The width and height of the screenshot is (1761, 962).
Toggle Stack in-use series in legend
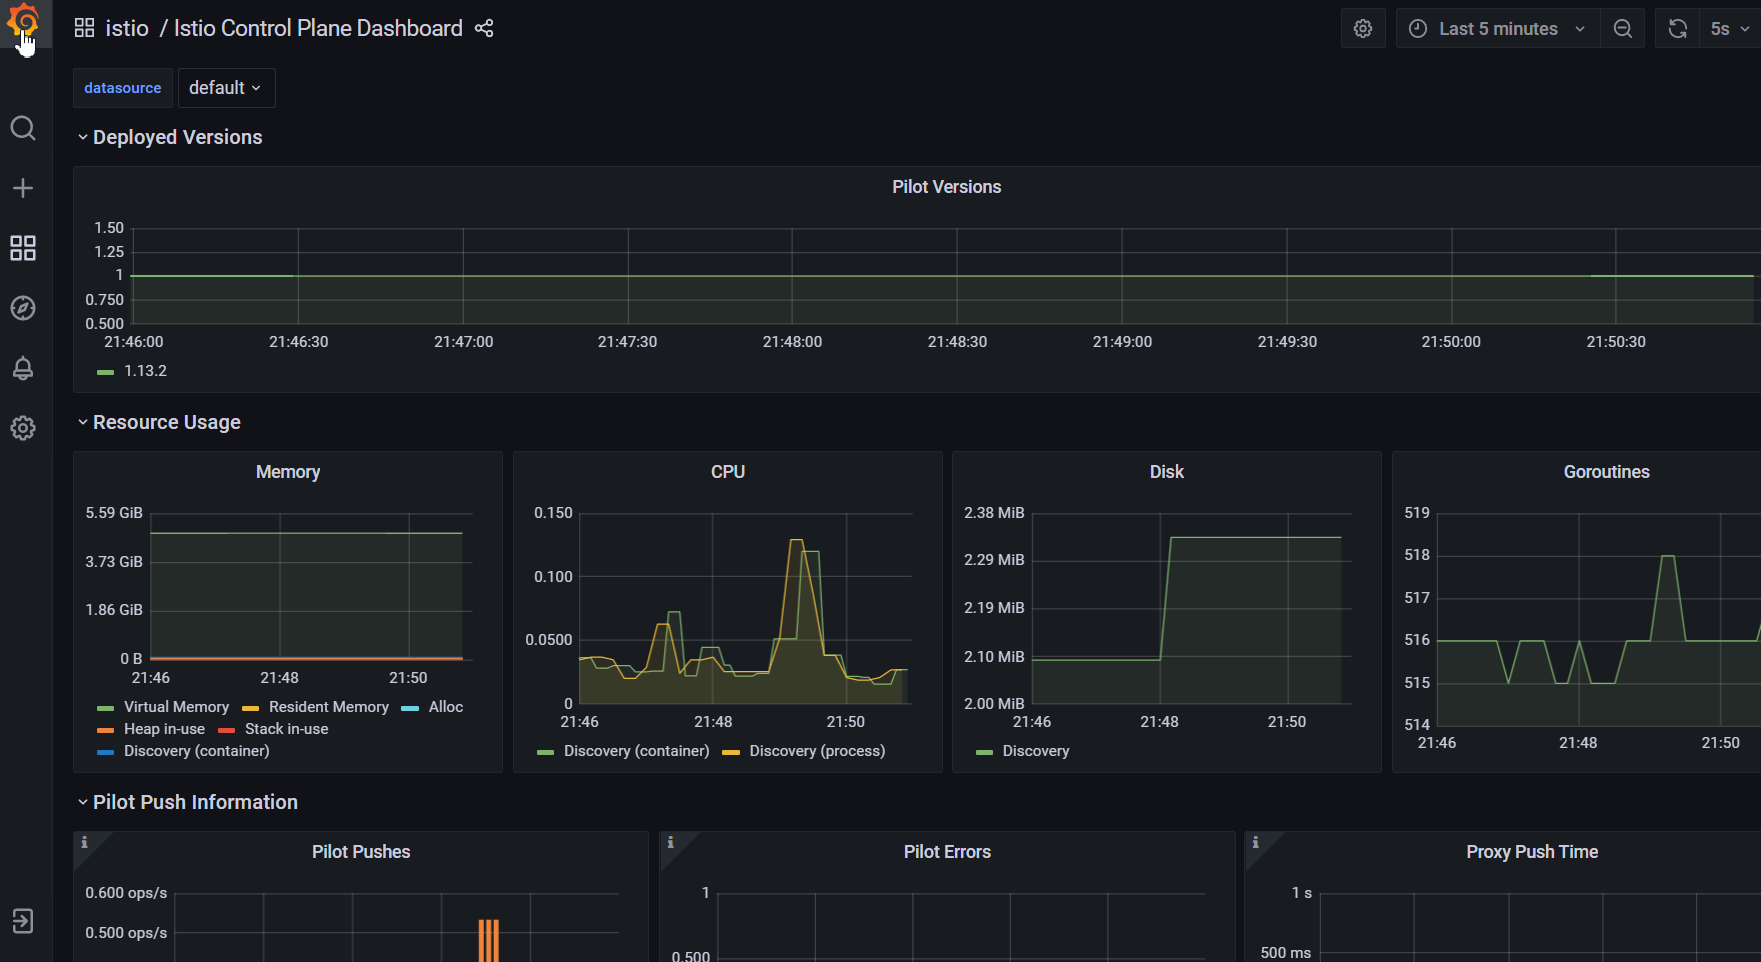[x=286, y=729]
